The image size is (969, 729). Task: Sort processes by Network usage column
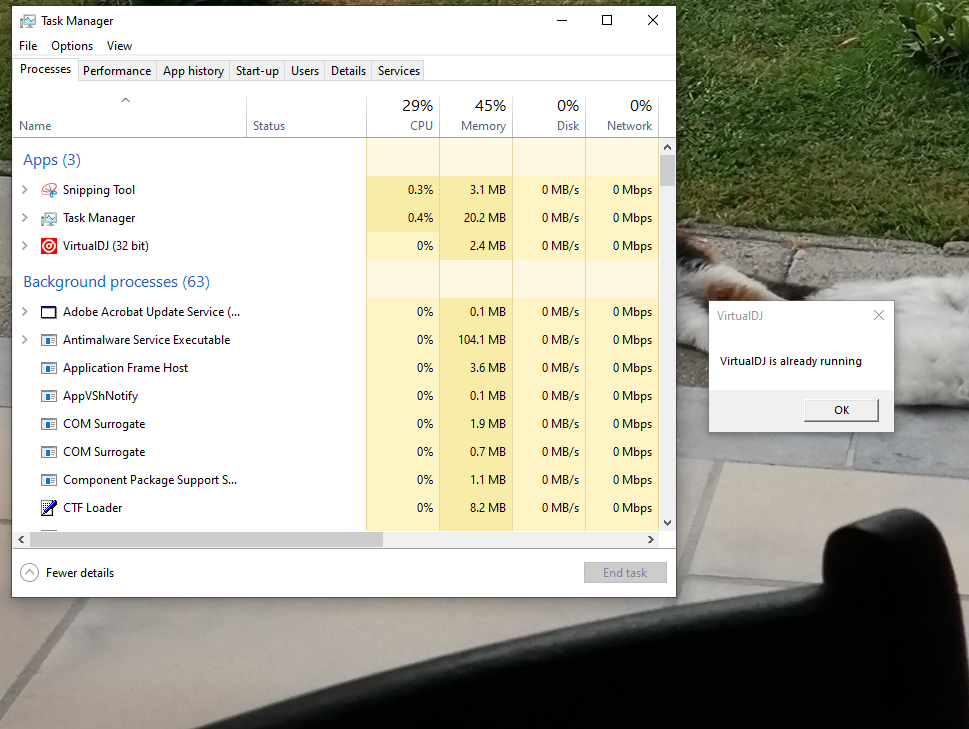coord(622,117)
